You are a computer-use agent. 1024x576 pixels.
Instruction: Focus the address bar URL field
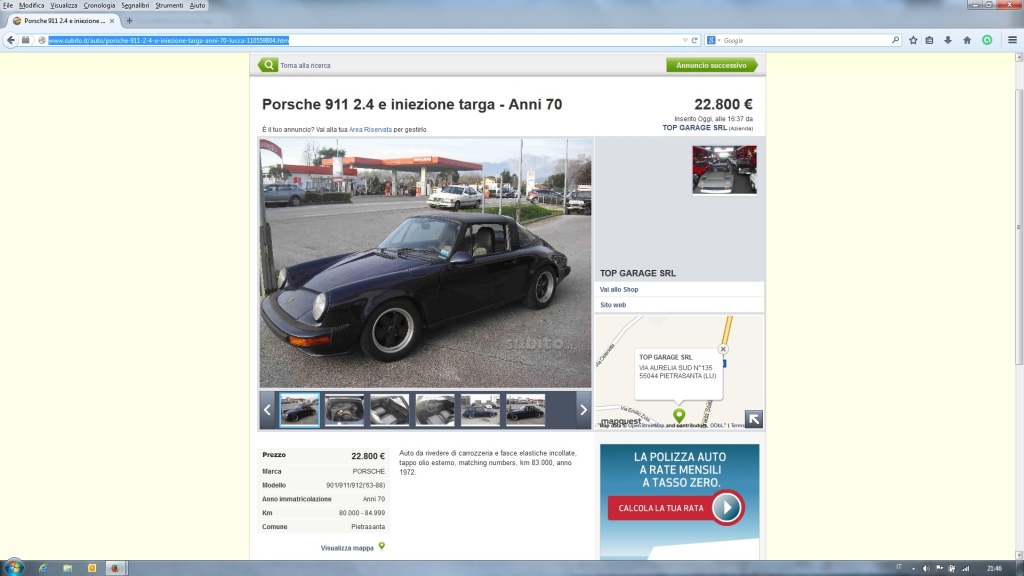coord(364,40)
